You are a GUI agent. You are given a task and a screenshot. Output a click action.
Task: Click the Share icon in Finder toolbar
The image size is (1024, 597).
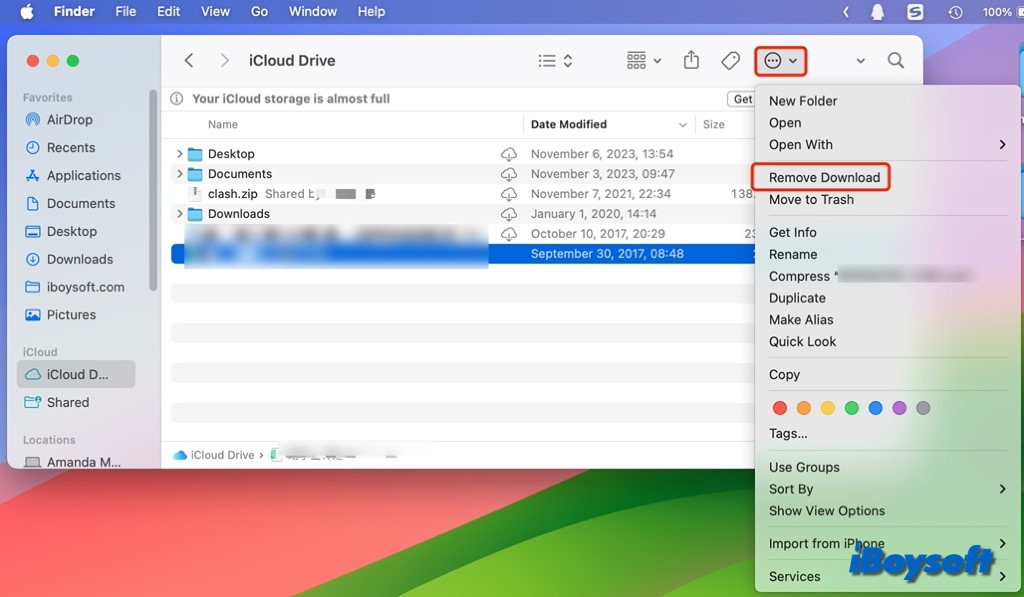tap(691, 61)
